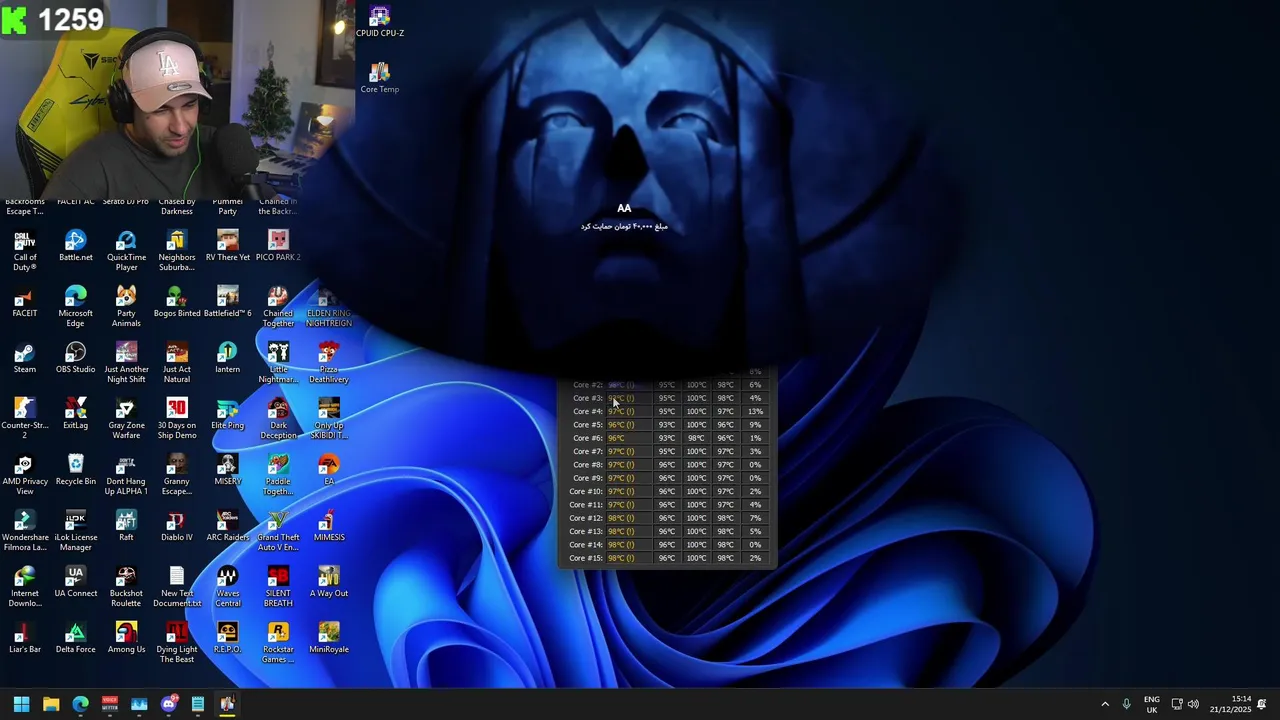Select the lantern desktop icon

point(227,358)
